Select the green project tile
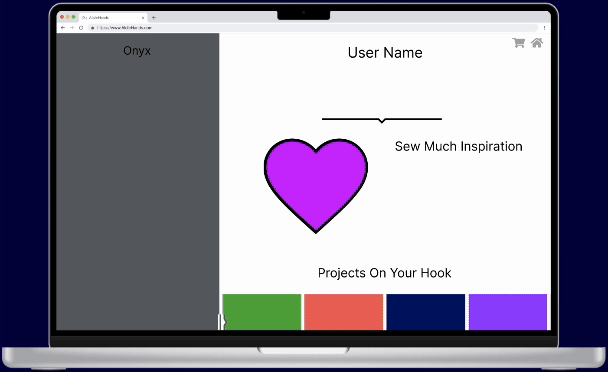This screenshot has height=372, width=608. (262, 312)
